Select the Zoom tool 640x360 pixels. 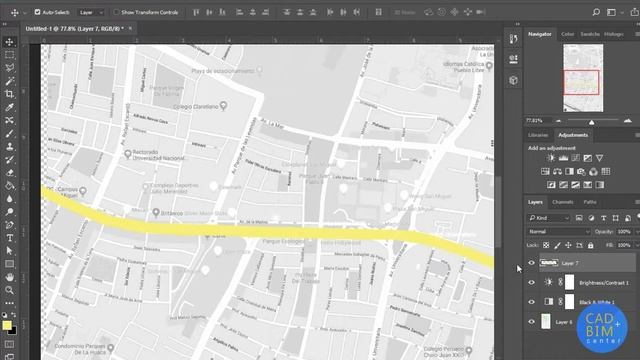point(9,290)
